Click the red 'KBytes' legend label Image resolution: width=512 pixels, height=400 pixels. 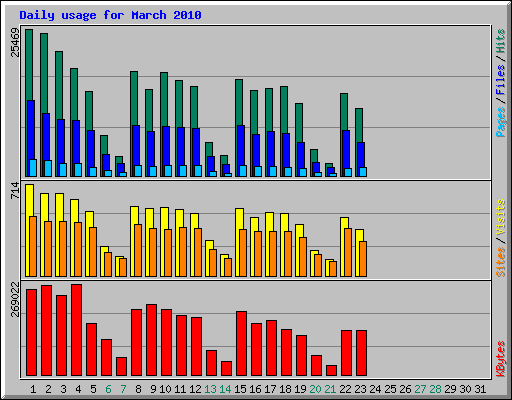(x=501, y=359)
